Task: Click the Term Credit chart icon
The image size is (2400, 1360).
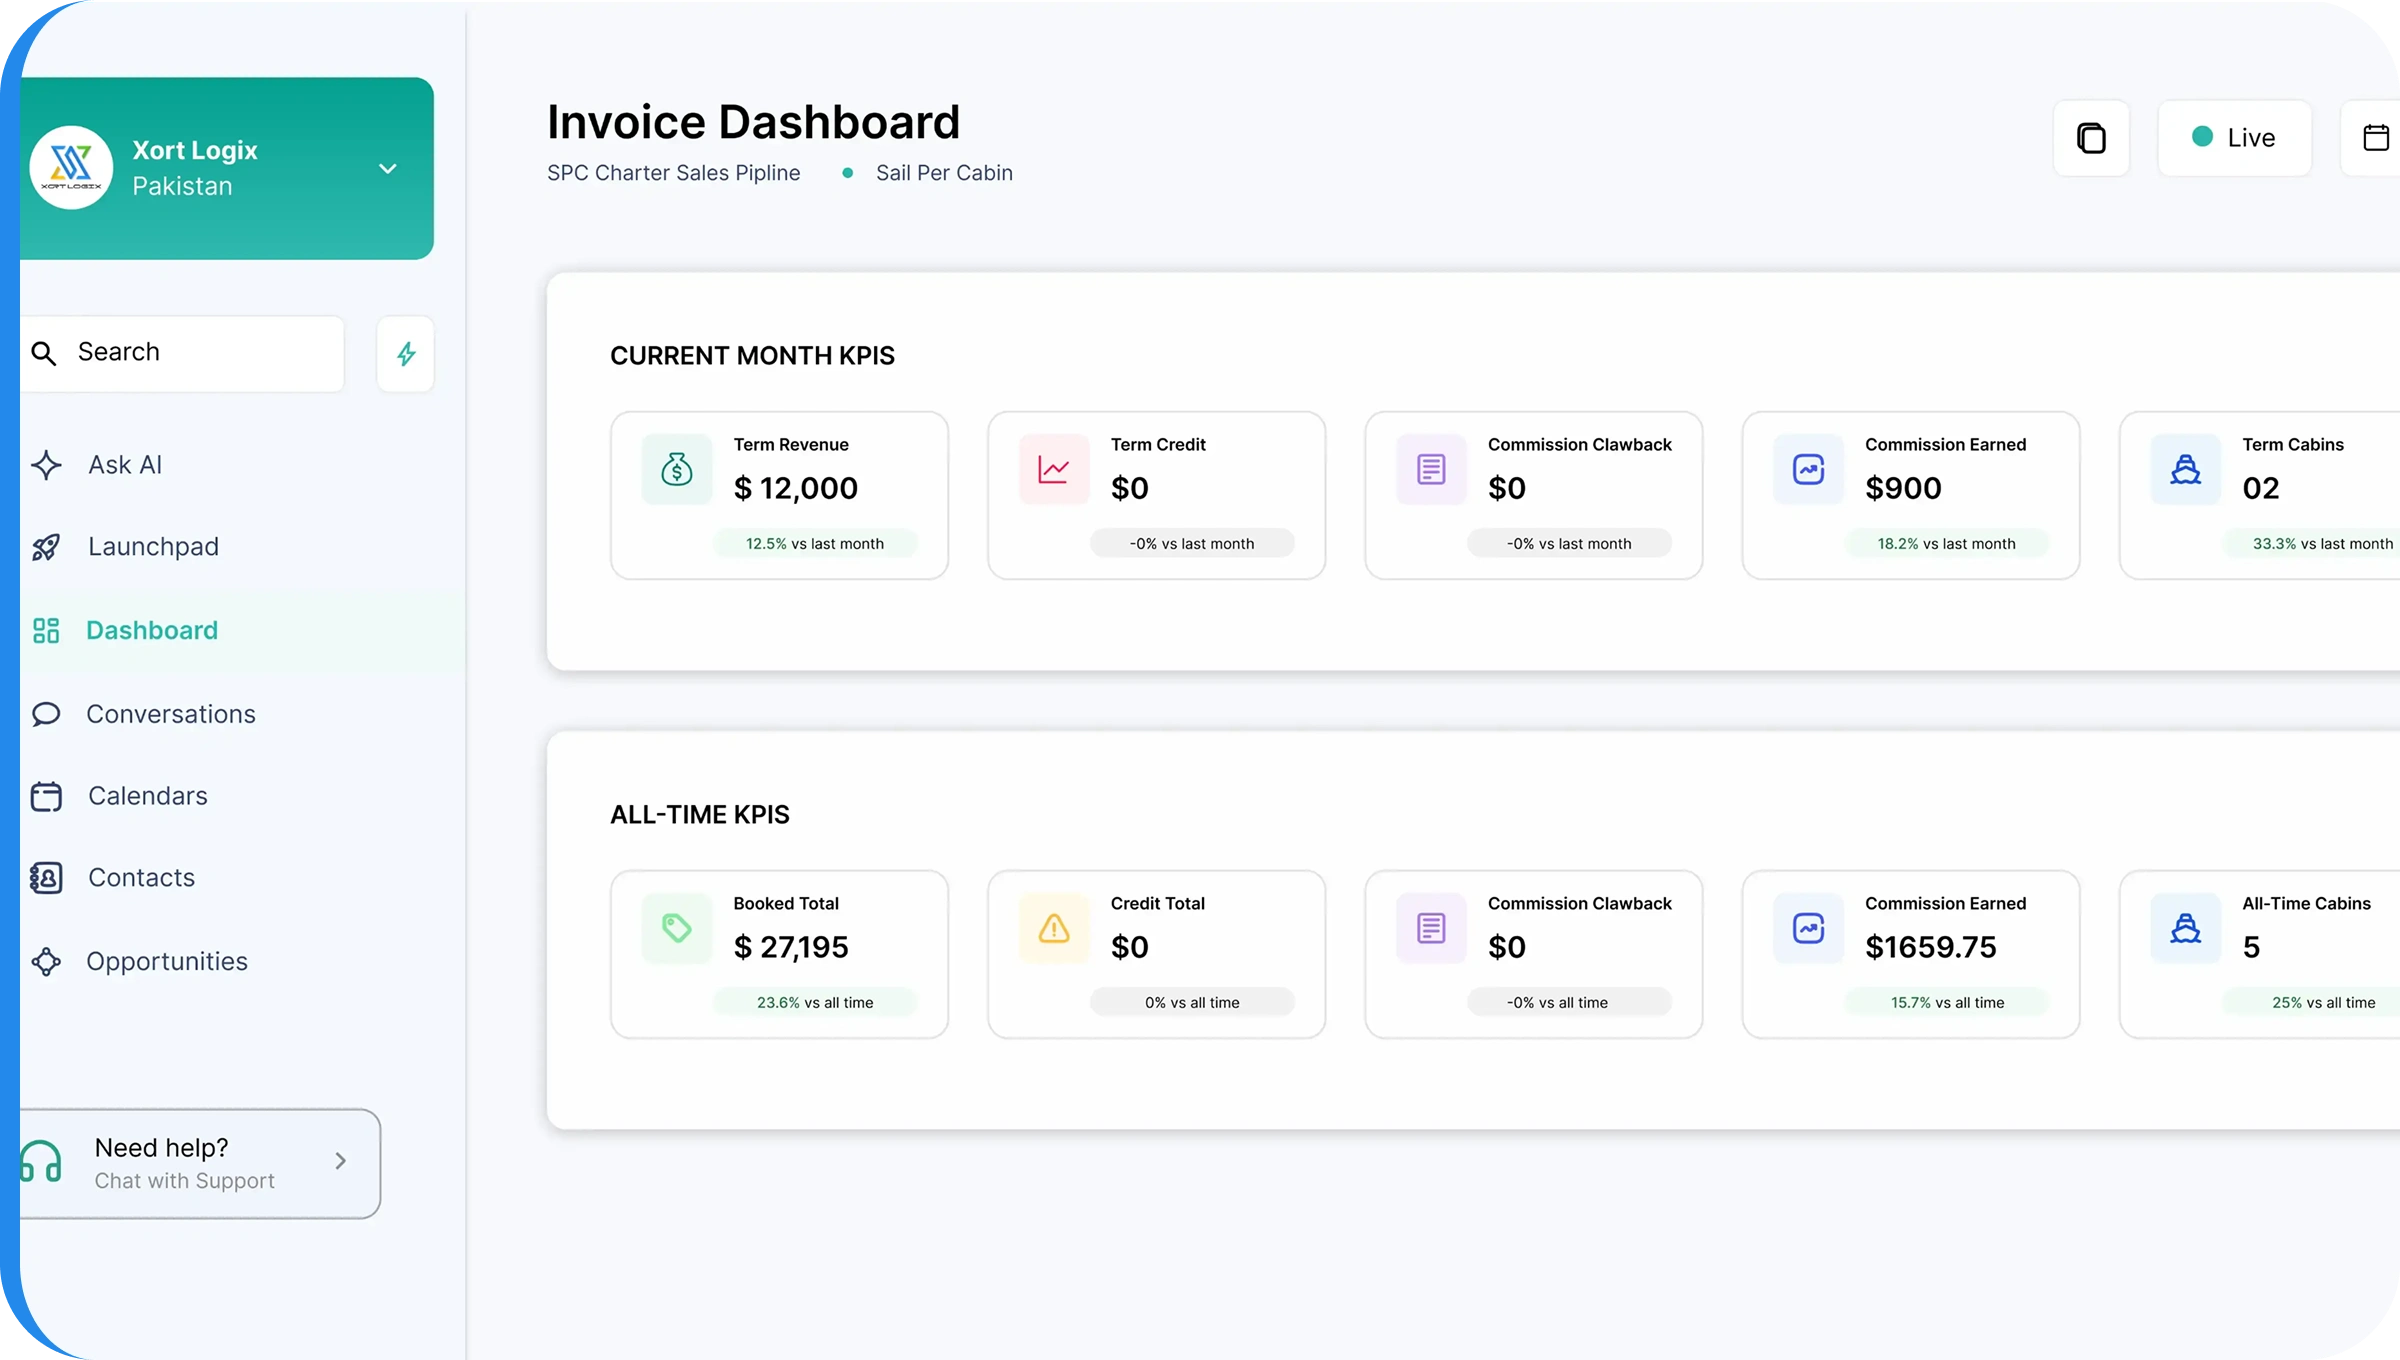Action: pos(1054,469)
